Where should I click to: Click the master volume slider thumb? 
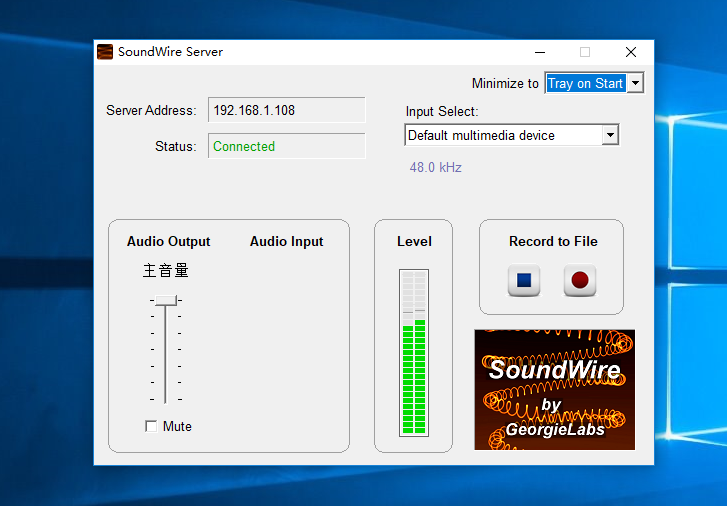[166, 301]
